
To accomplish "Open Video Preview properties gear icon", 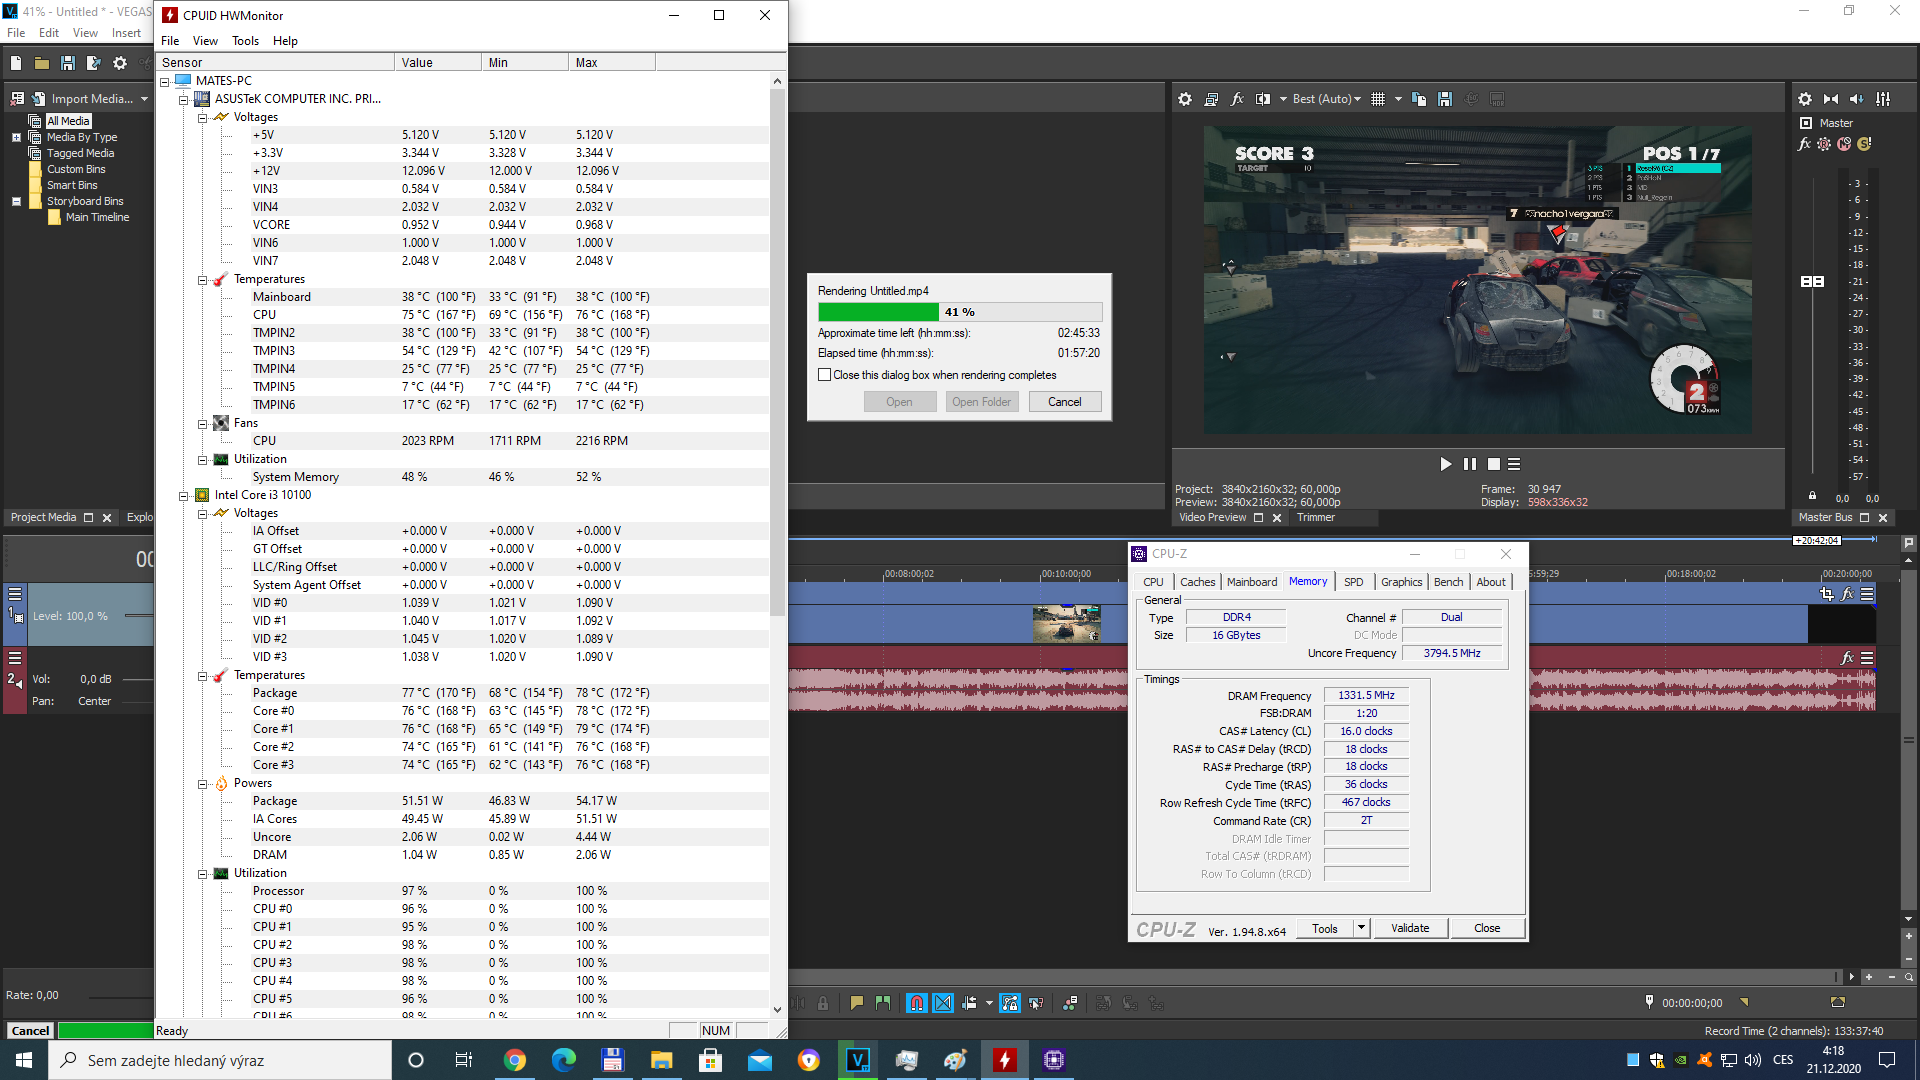I will [1185, 99].
